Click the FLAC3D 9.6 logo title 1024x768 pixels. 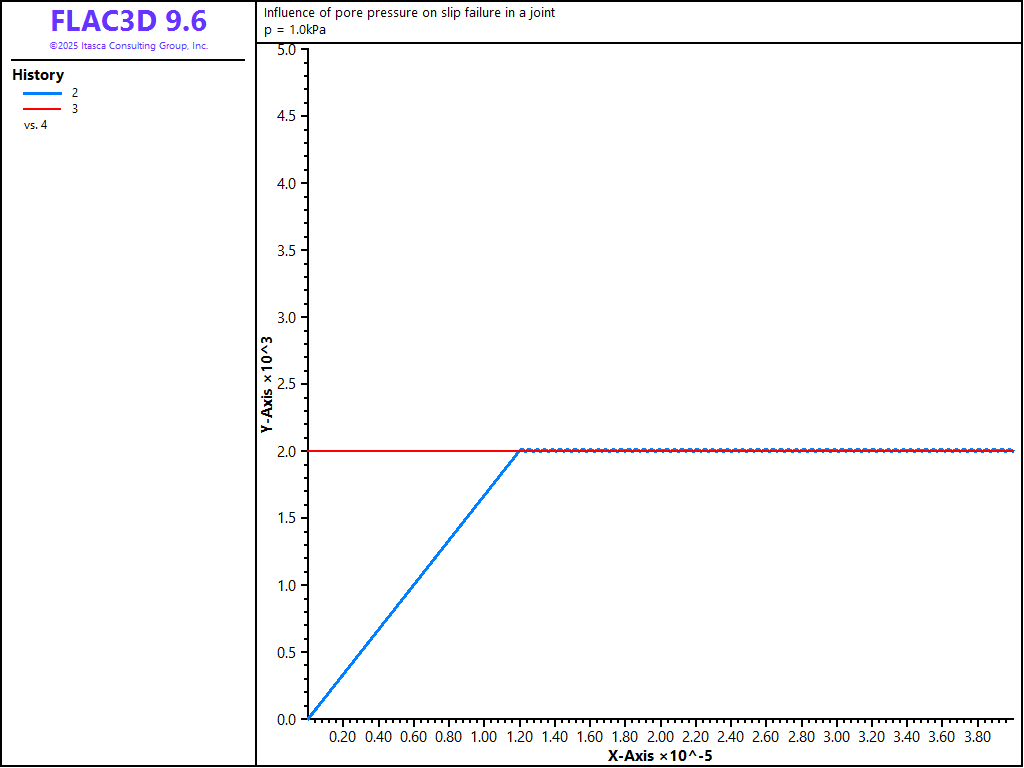128,21
